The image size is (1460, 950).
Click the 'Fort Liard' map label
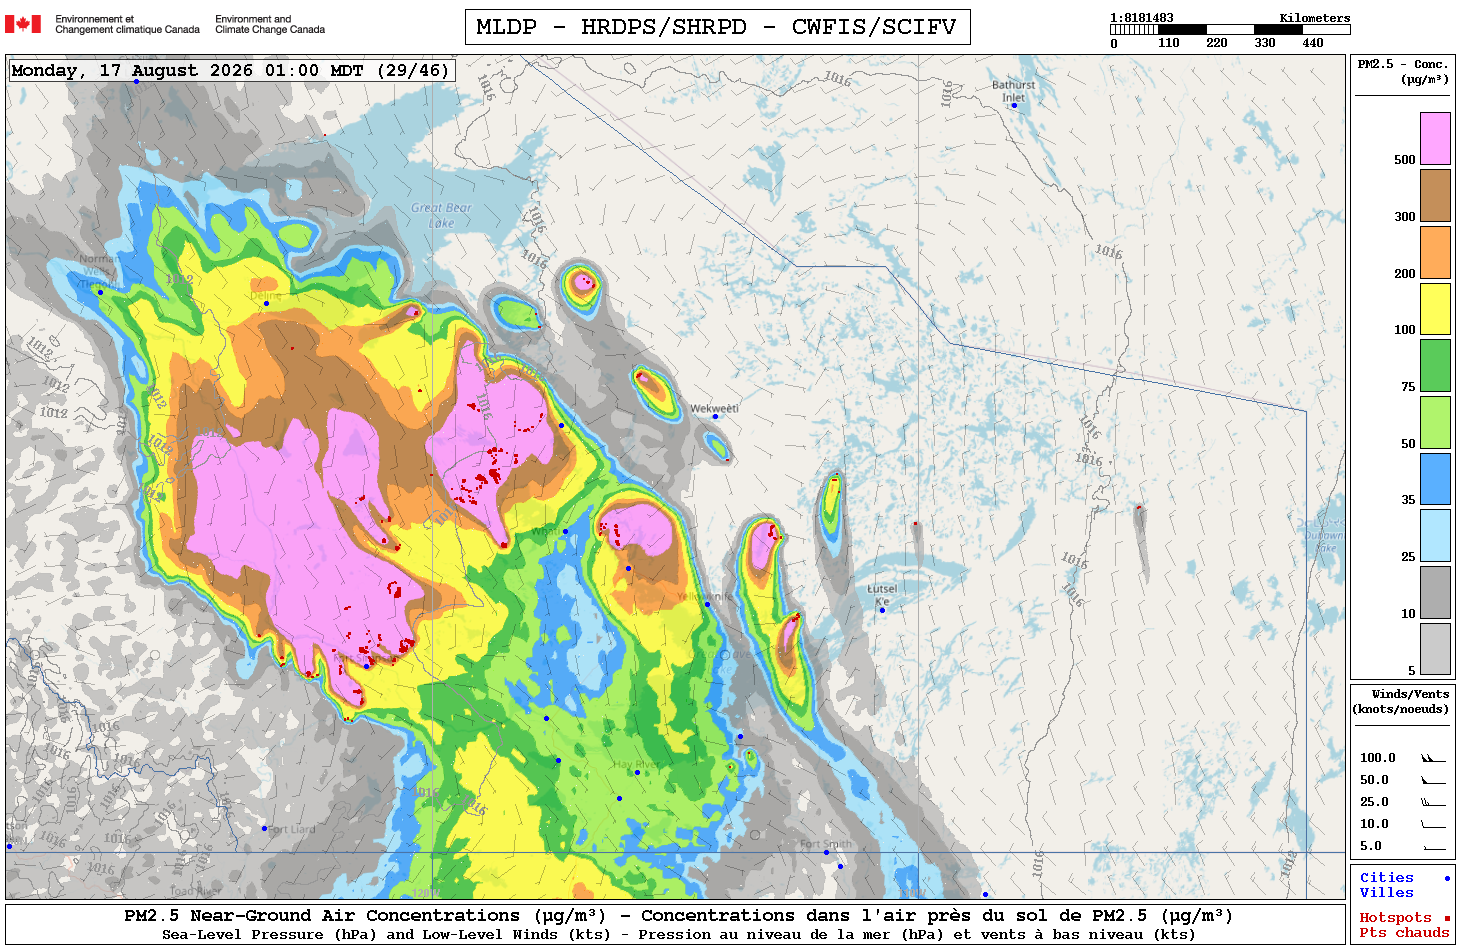pos(292,829)
